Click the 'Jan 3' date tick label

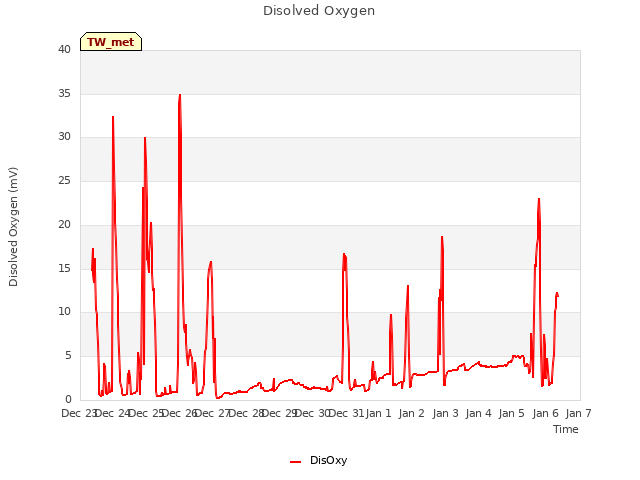tap(445, 413)
